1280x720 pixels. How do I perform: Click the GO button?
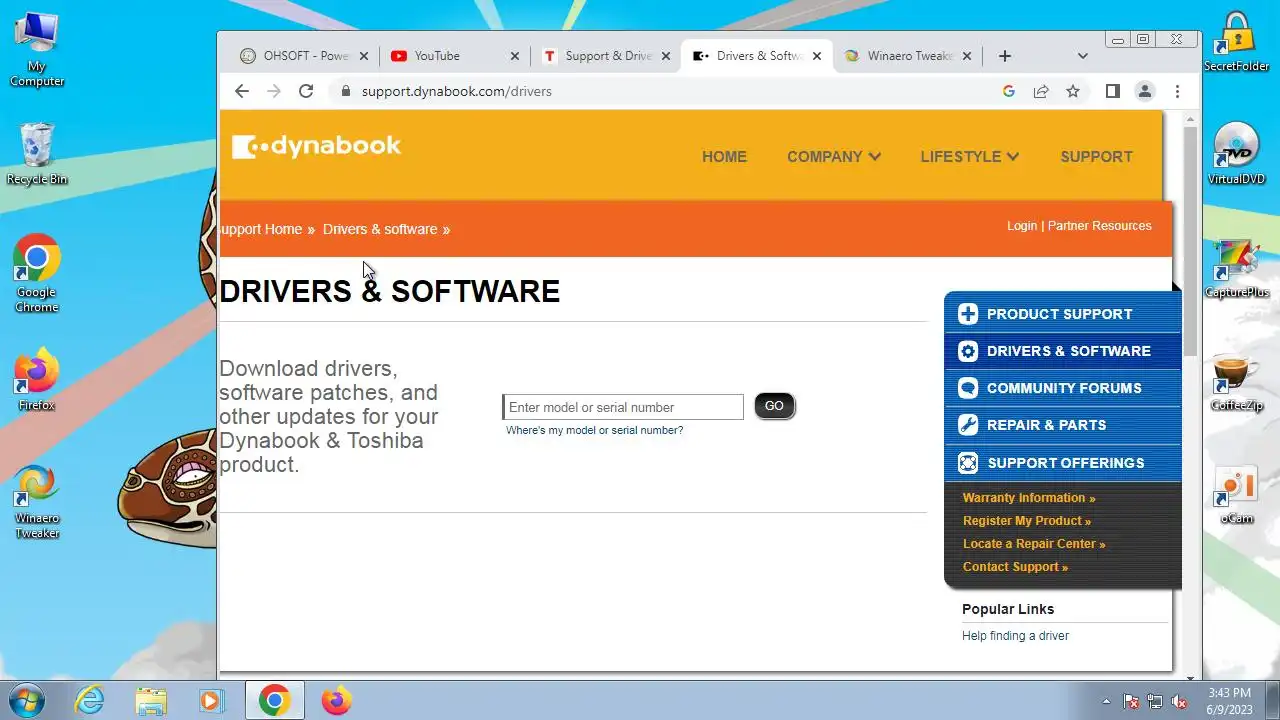(x=774, y=406)
